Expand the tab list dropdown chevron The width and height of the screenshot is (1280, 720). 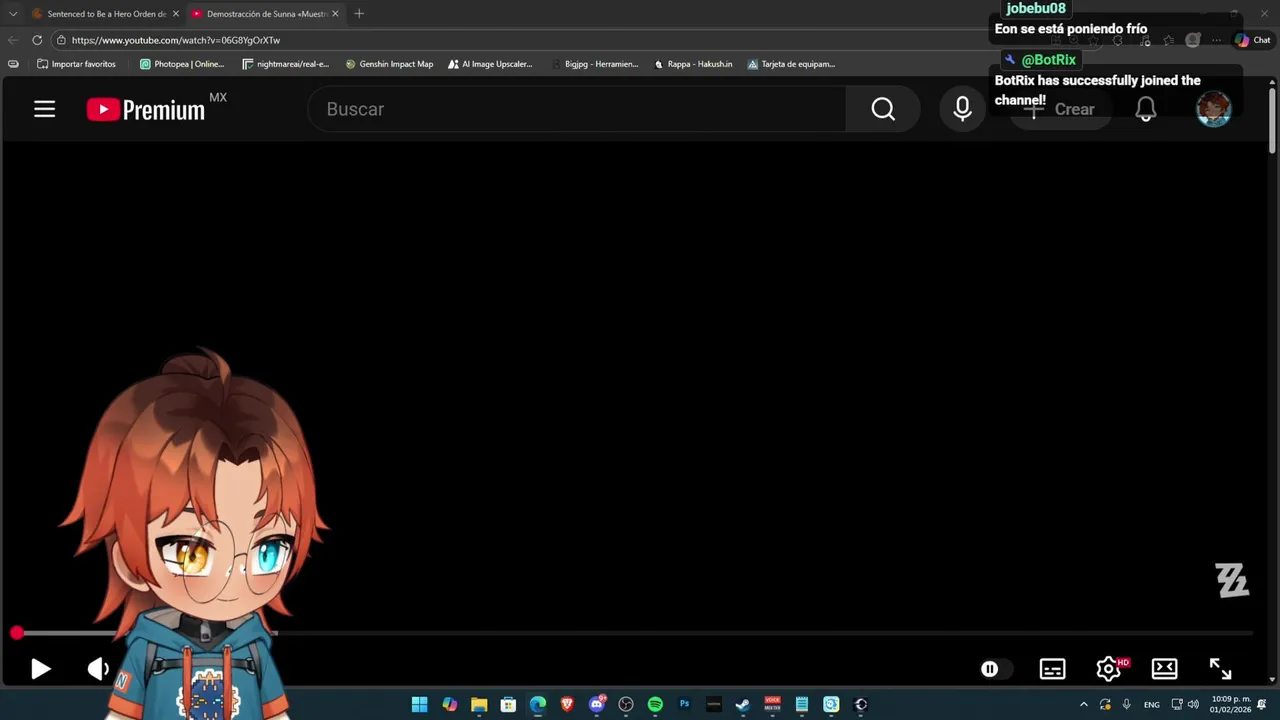tap(13, 14)
